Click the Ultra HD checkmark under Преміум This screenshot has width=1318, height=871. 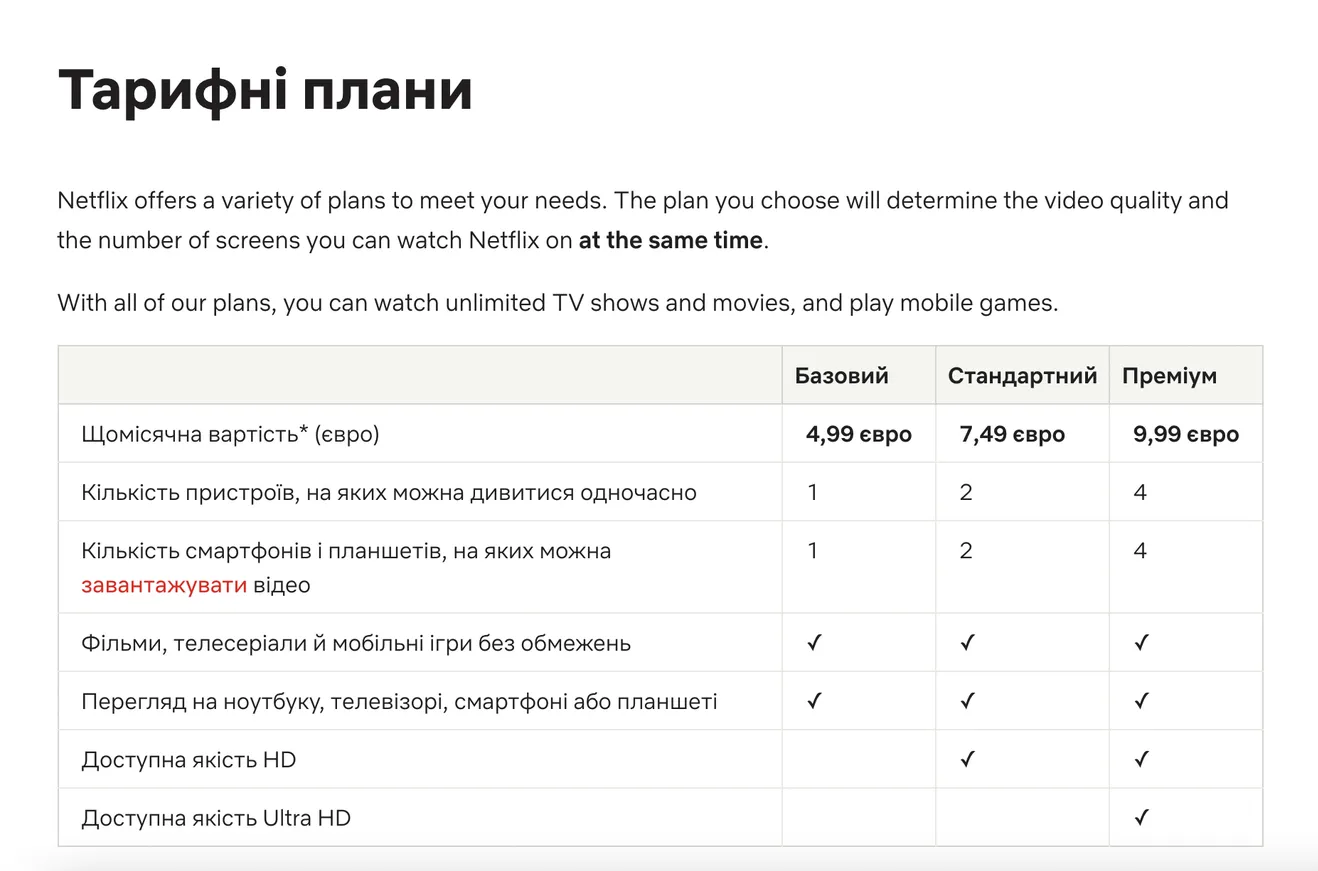click(x=1141, y=818)
